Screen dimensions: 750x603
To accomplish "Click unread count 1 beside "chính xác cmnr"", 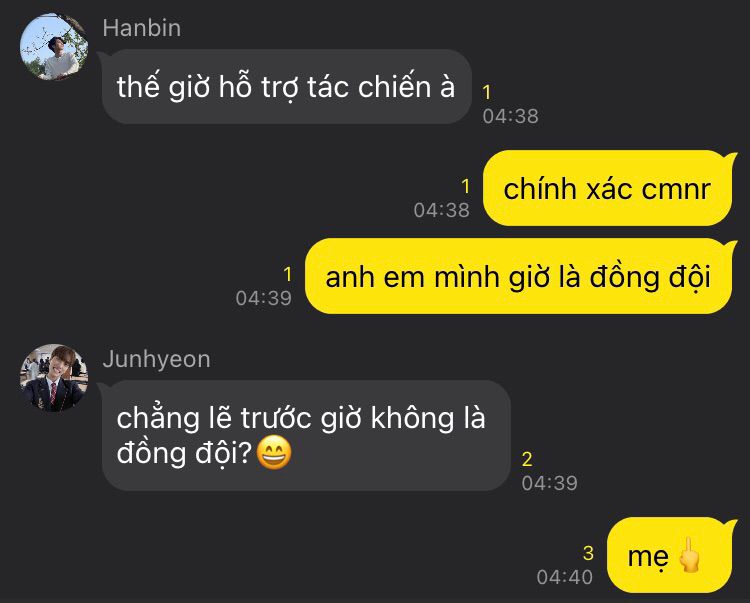I will [466, 186].
